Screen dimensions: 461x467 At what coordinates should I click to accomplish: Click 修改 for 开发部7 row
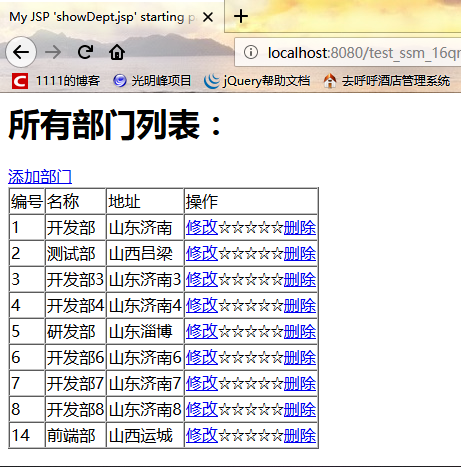click(x=202, y=384)
